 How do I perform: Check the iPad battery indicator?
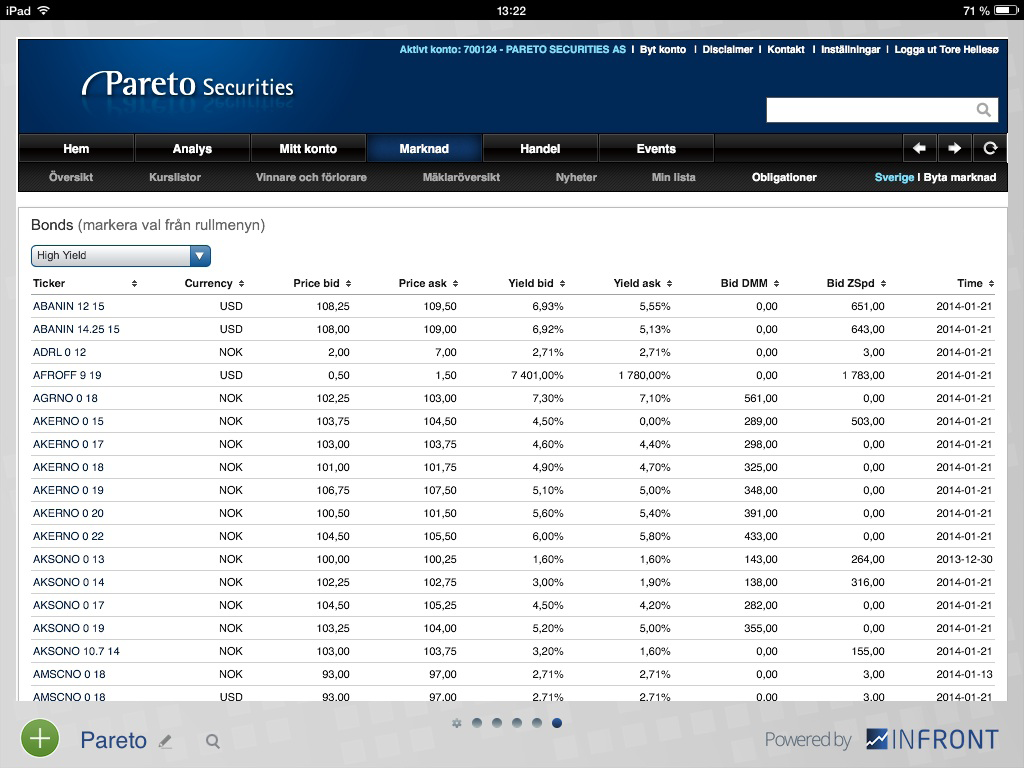[x=1006, y=10]
